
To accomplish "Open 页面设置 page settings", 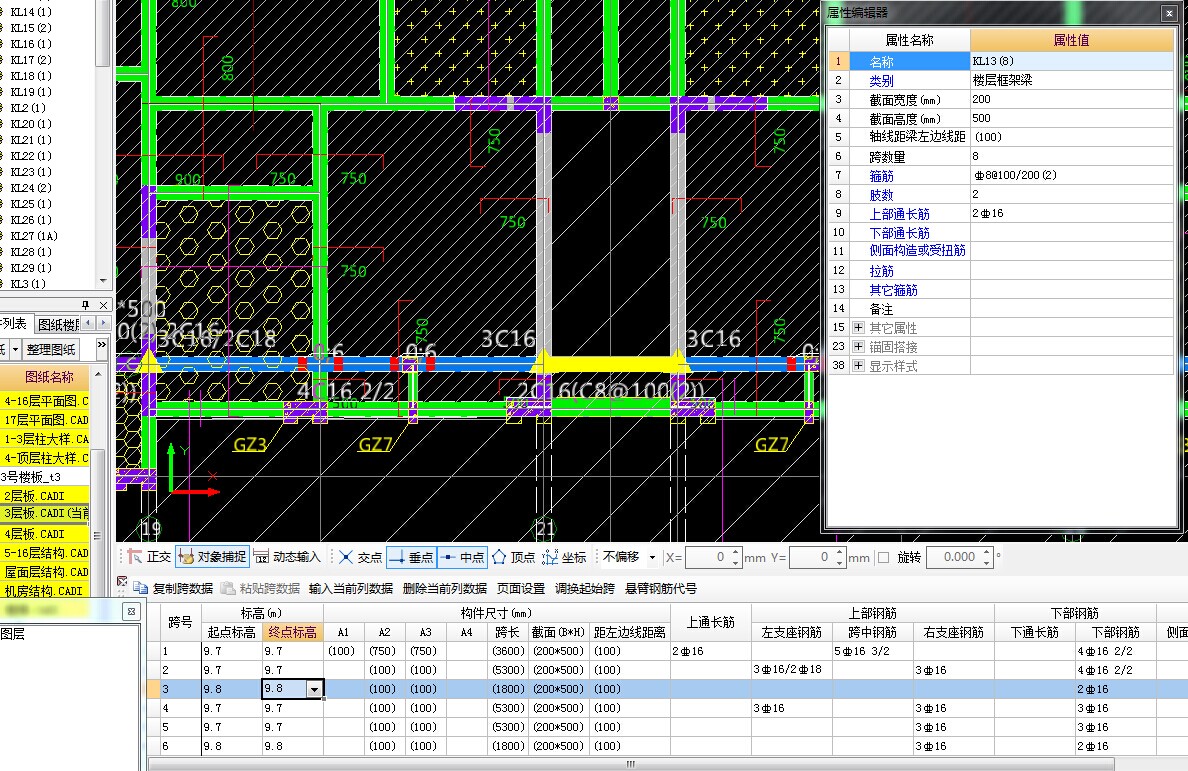I will click(521, 588).
